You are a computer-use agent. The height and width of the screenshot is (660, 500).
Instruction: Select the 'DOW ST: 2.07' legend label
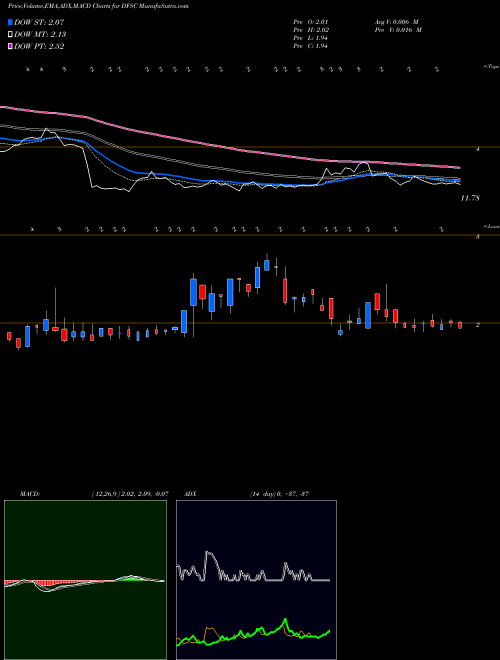[x=39, y=22]
